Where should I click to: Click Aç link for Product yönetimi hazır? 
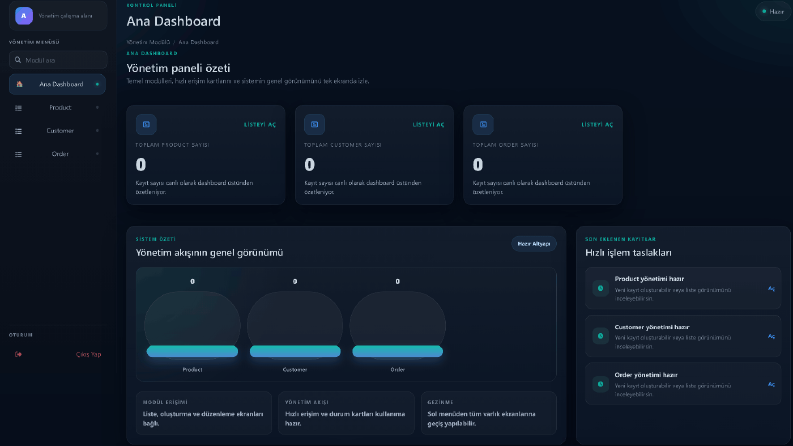(x=771, y=289)
